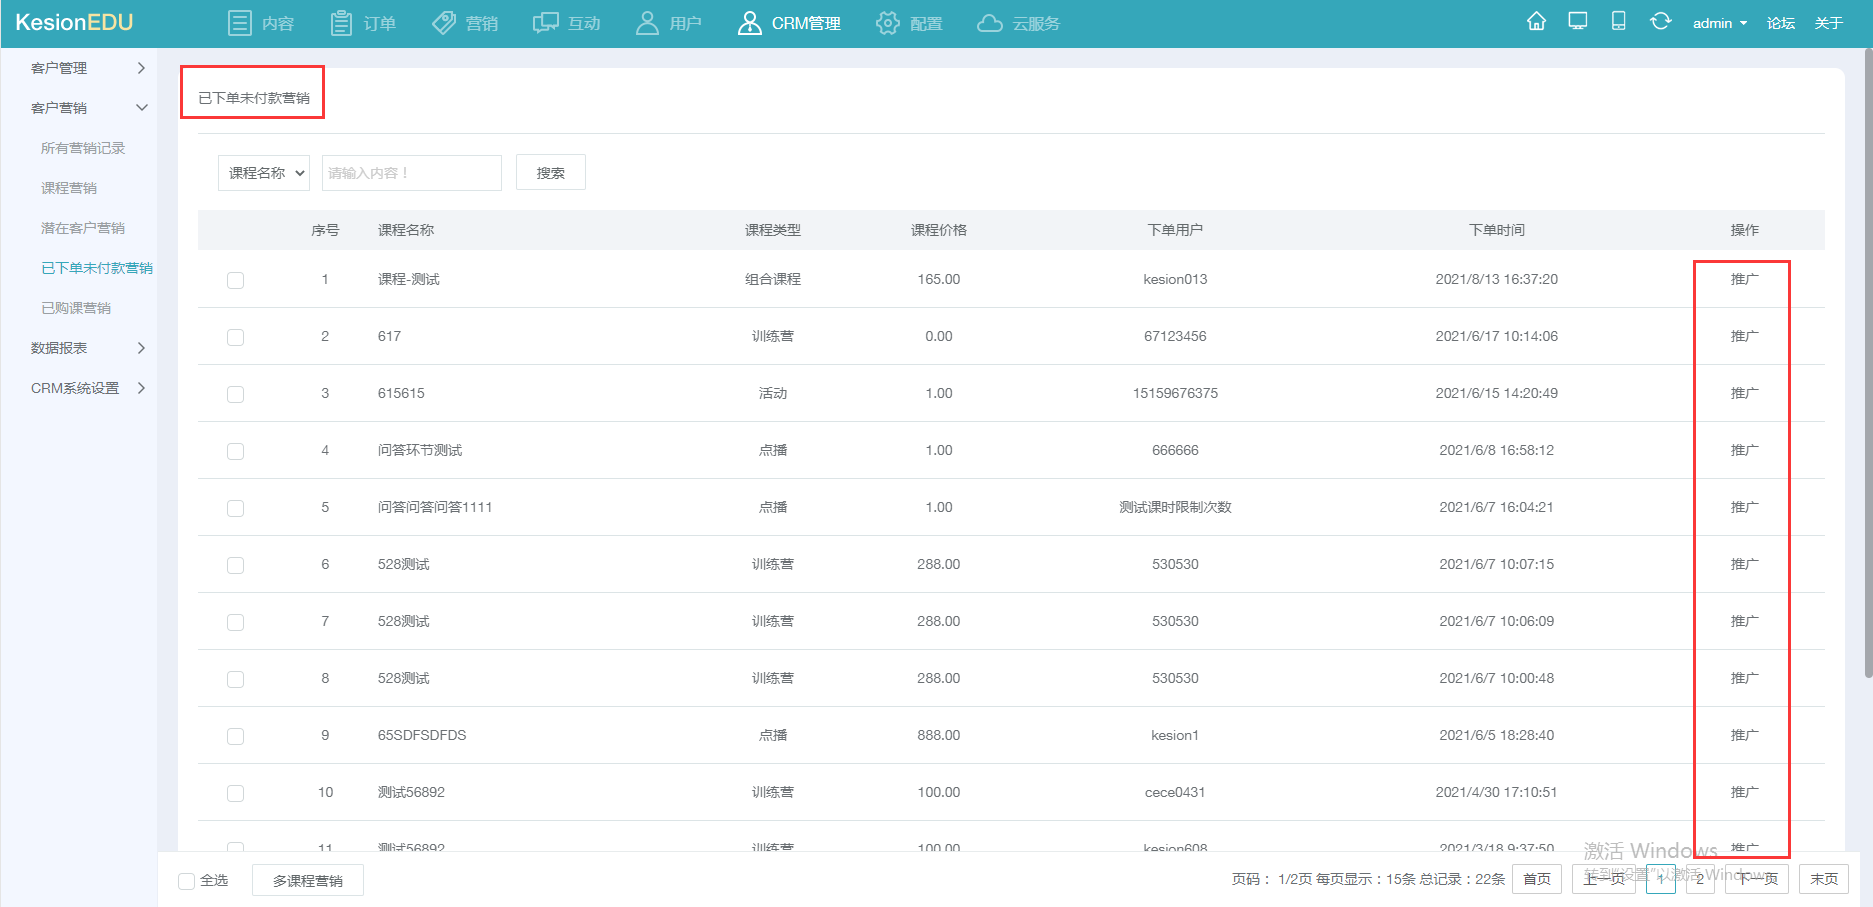Open the 订单 orders menu icon

coord(341,23)
